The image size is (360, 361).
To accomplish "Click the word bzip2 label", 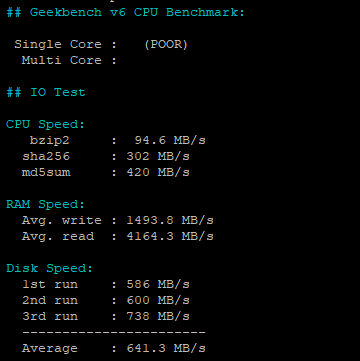I will [50, 141].
